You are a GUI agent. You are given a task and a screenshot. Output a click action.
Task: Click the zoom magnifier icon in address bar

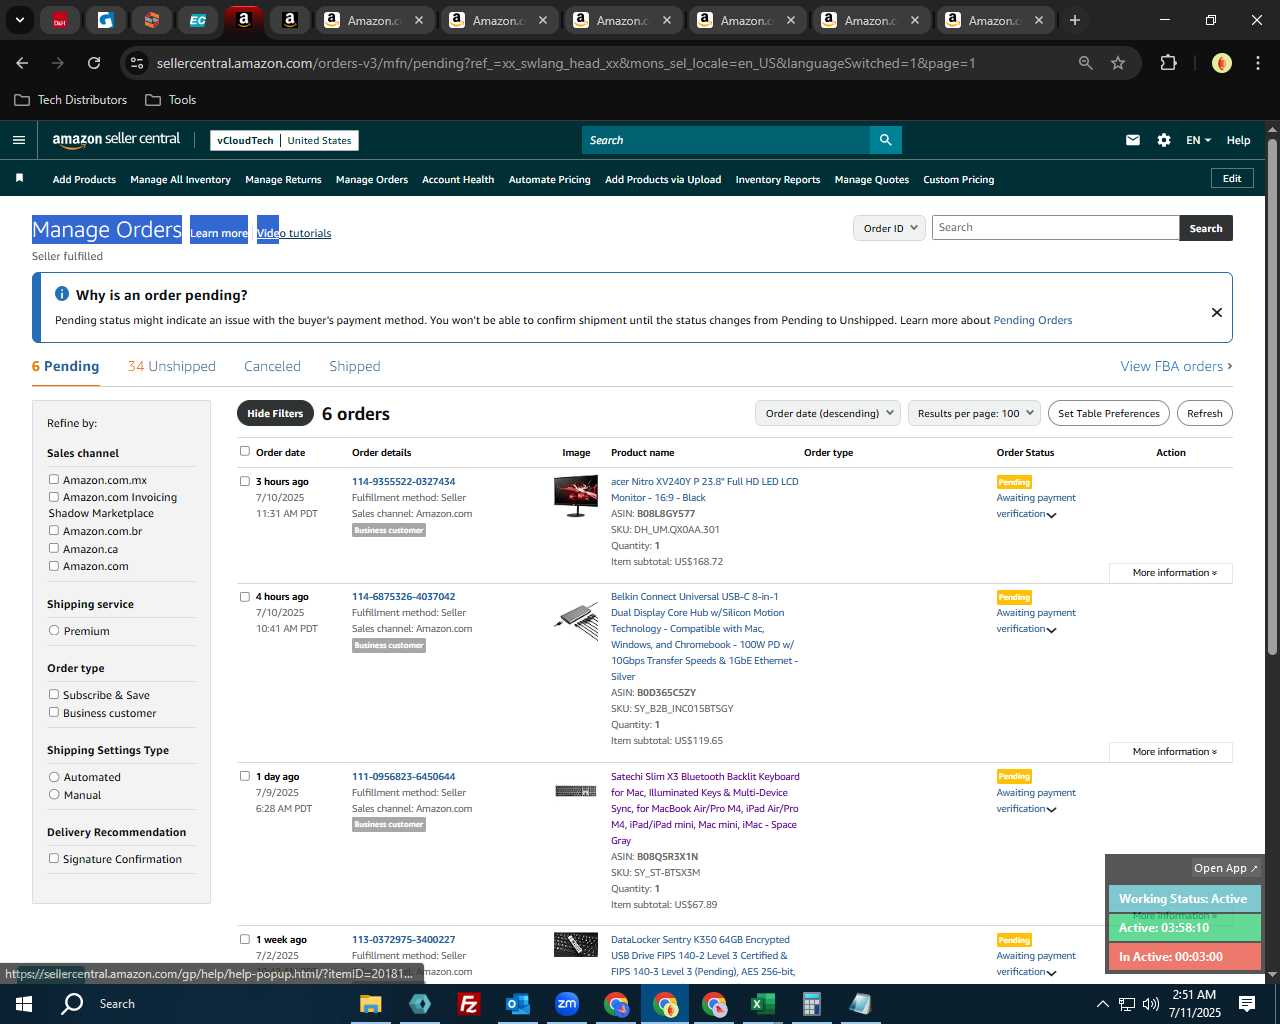(x=1086, y=63)
